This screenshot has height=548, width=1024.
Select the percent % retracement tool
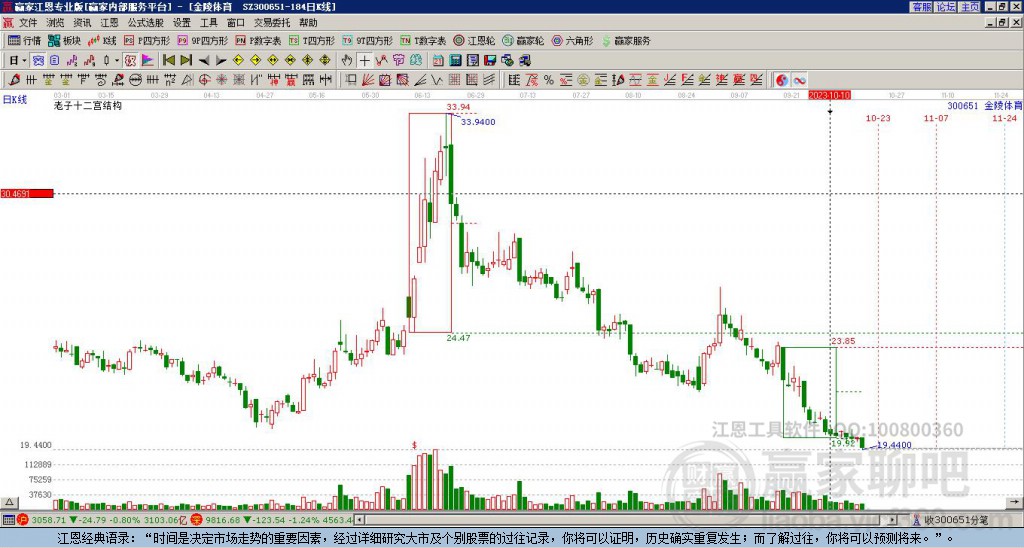[x=549, y=80]
